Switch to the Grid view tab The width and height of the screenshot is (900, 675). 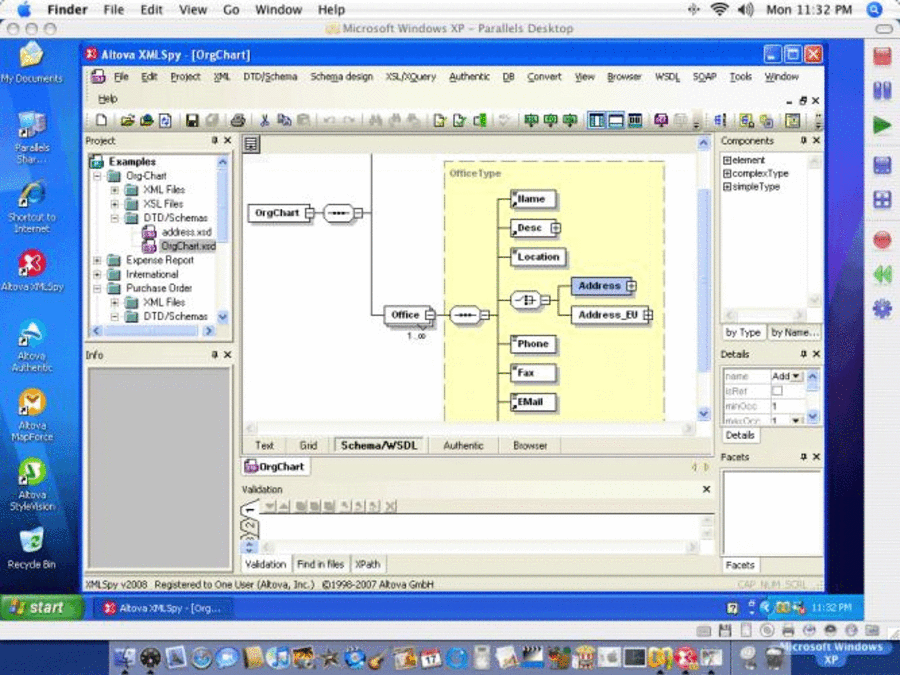[308, 445]
